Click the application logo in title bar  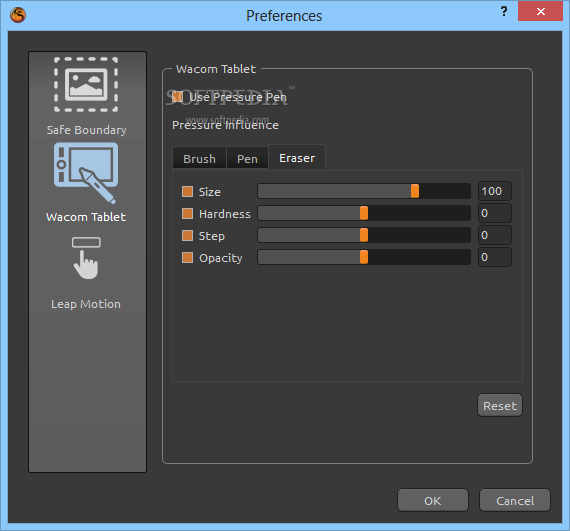[18, 15]
